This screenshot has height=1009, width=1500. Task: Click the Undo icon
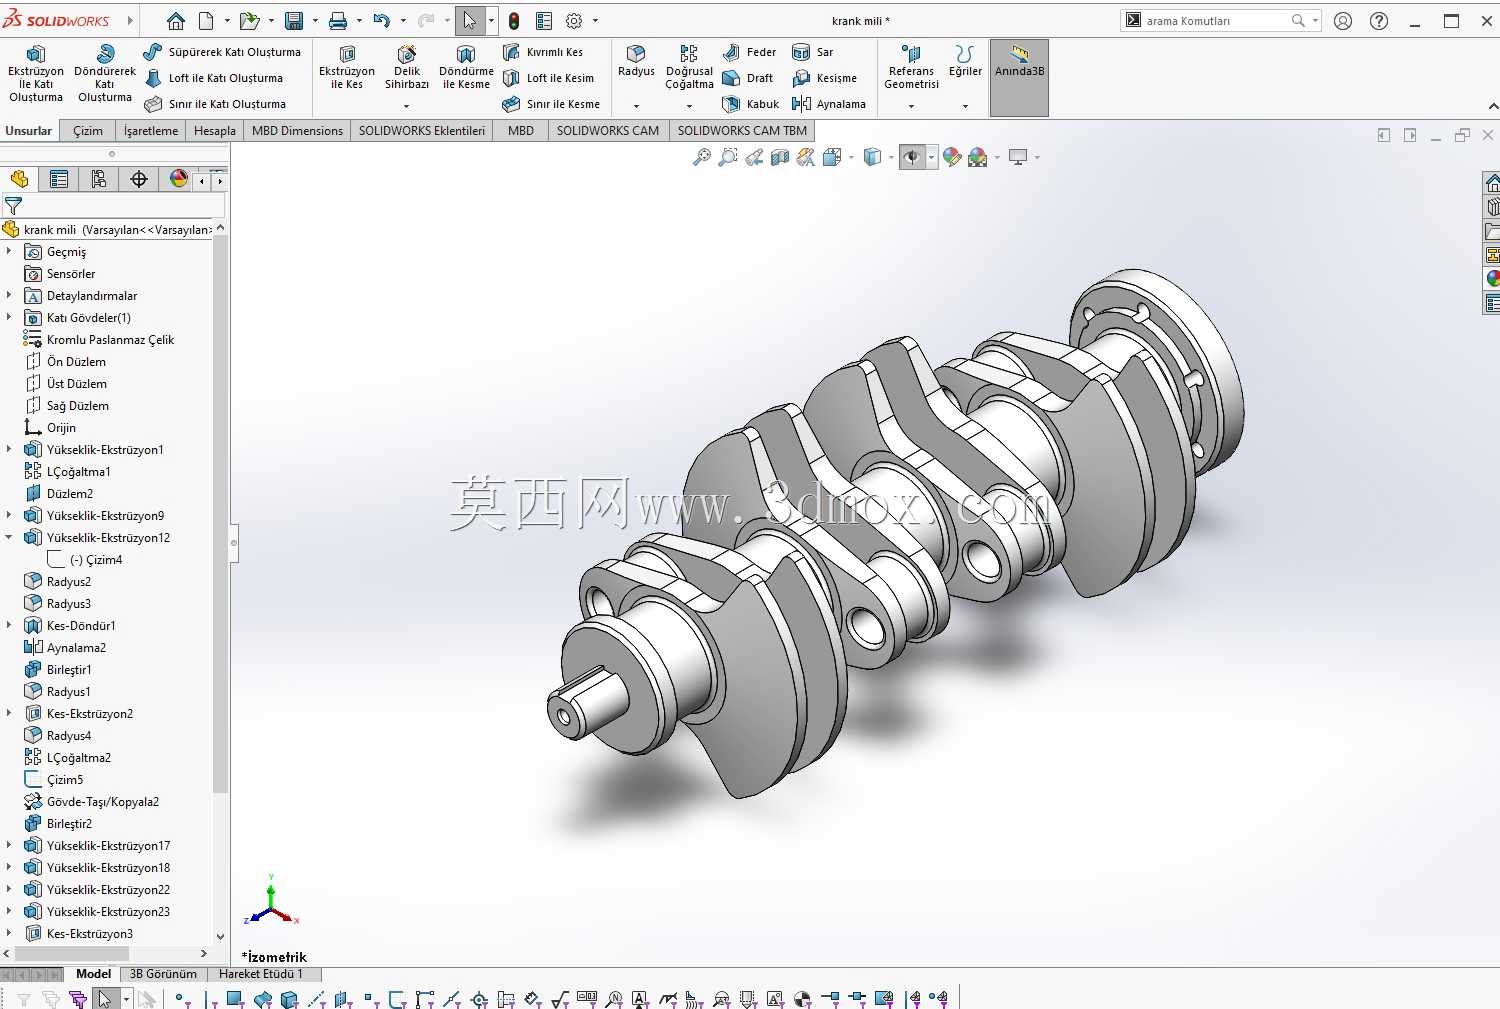coord(382,21)
